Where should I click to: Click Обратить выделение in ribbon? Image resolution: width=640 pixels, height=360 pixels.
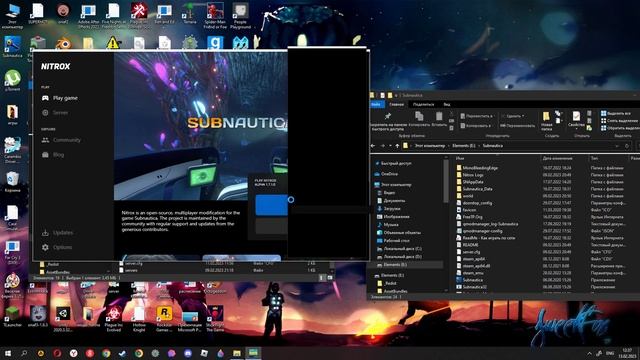pos(620,128)
